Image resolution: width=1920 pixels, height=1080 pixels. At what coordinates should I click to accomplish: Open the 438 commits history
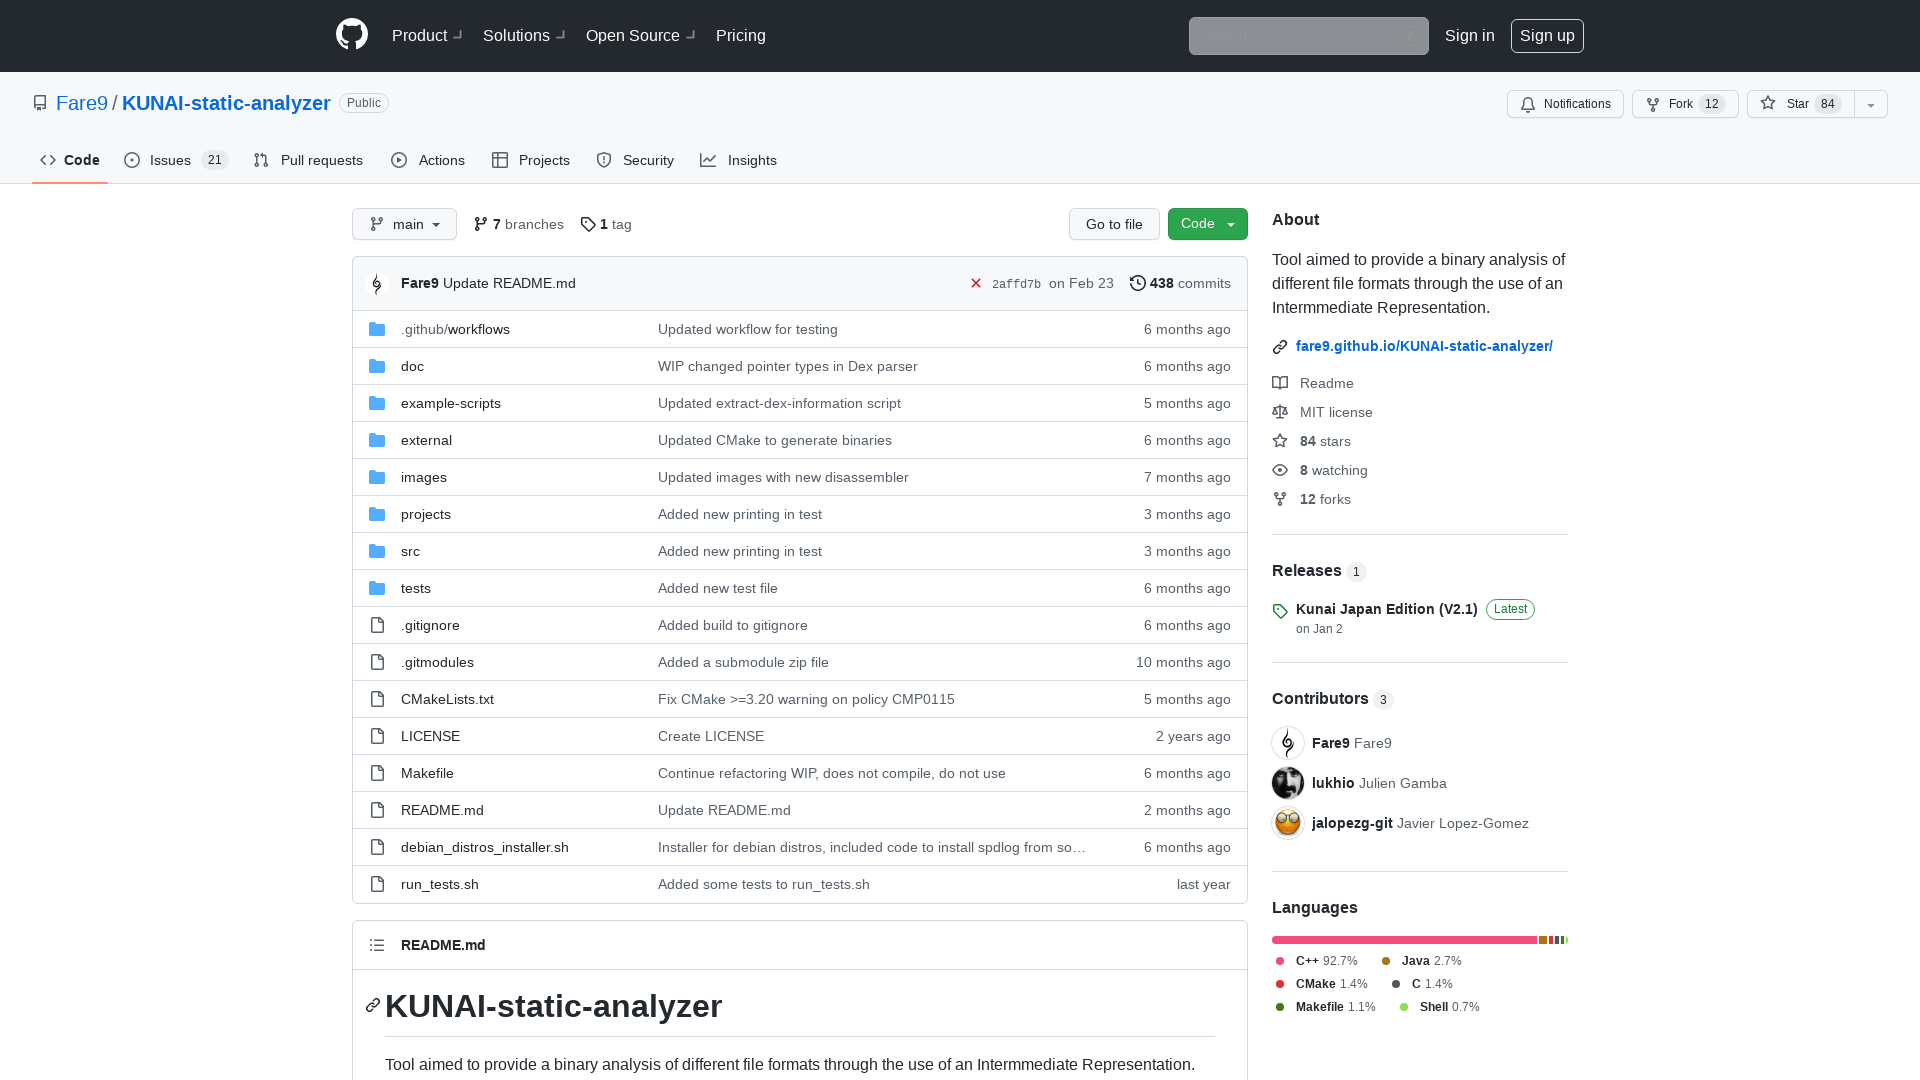(1180, 283)
